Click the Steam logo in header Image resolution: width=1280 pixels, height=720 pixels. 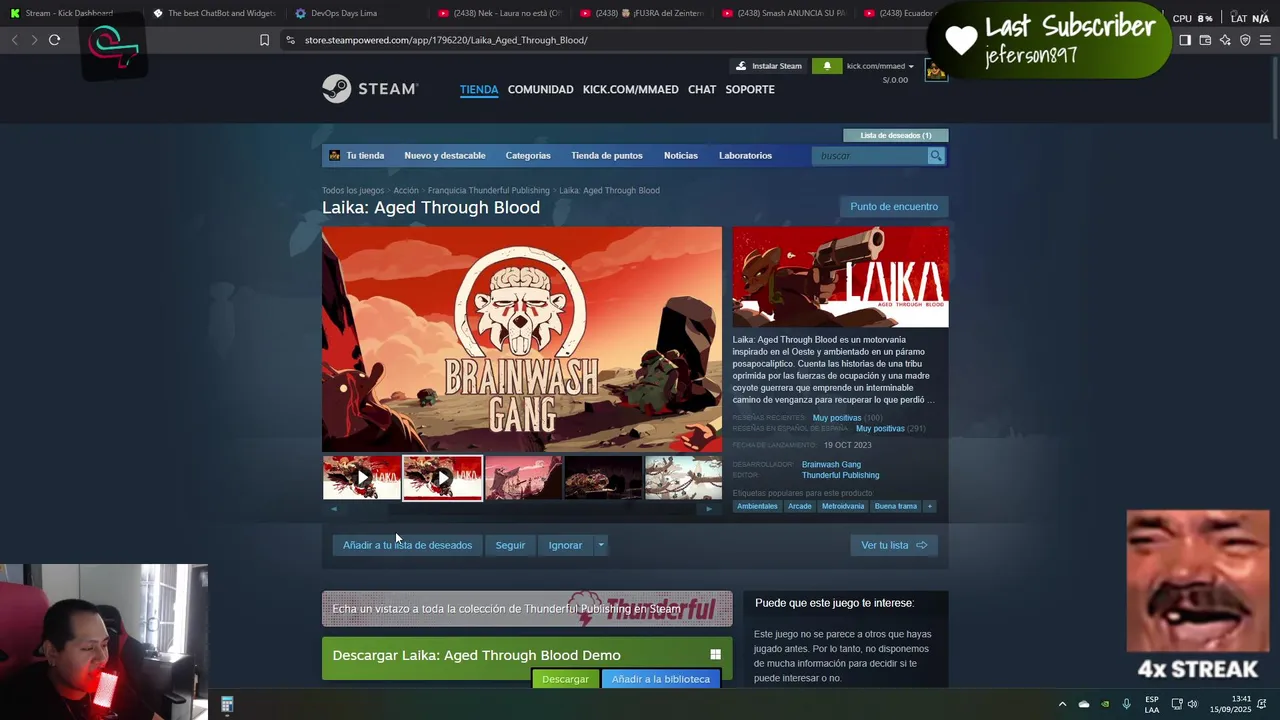coord(369,89)
